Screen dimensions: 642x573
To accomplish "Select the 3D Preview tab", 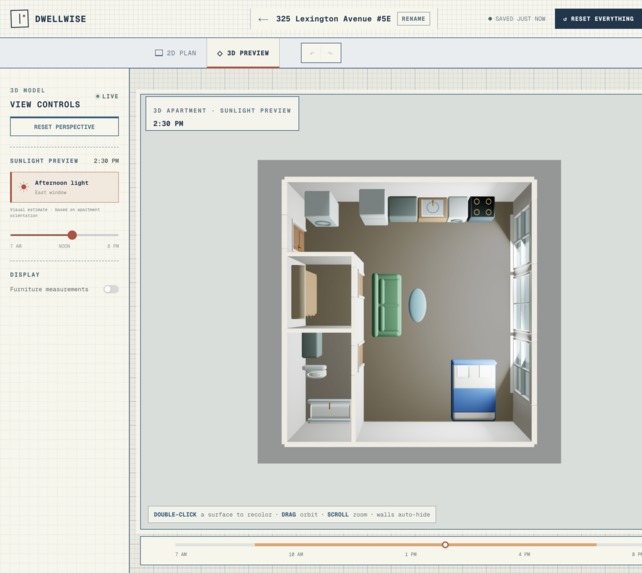I will 243,53.
